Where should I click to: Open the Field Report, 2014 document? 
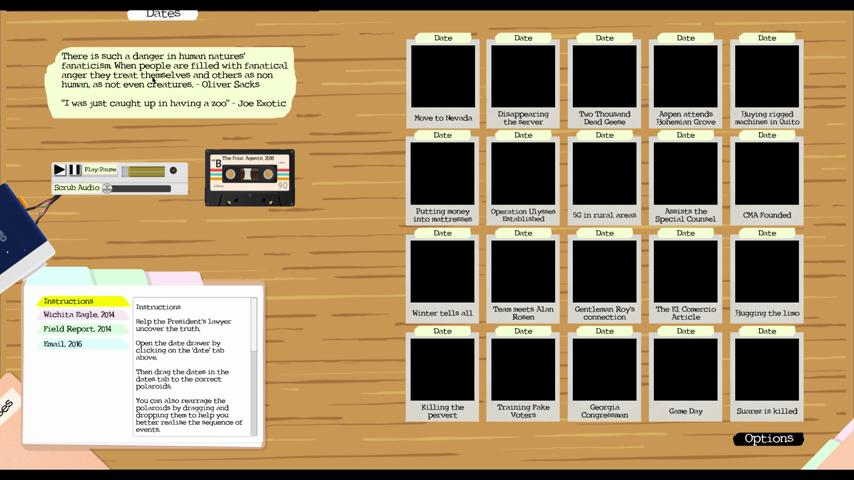tap(80, 329)
